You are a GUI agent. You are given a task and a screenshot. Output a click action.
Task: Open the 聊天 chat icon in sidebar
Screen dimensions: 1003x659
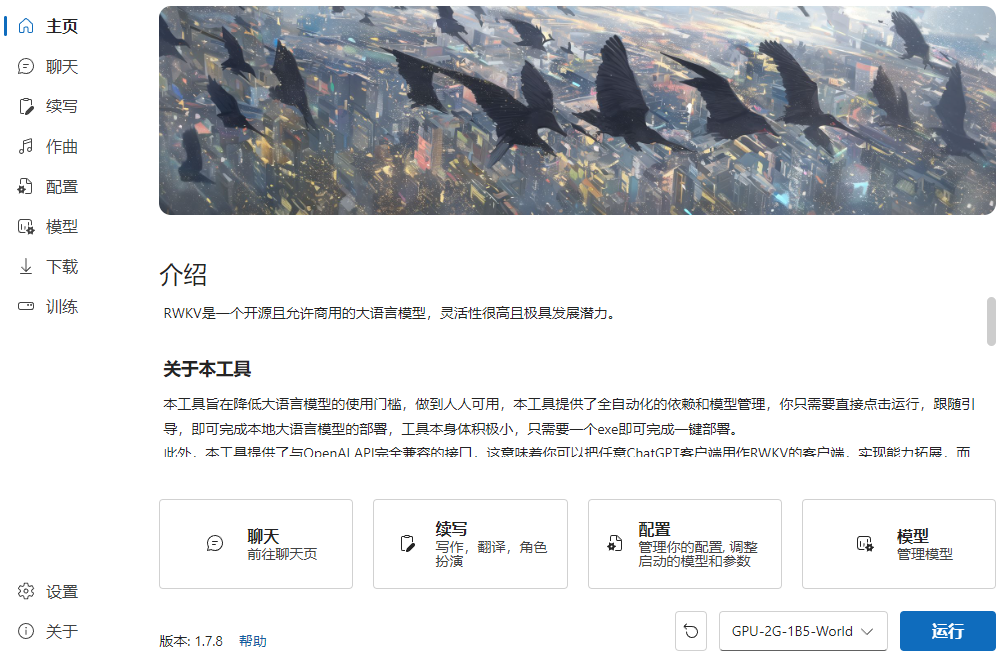26,66
